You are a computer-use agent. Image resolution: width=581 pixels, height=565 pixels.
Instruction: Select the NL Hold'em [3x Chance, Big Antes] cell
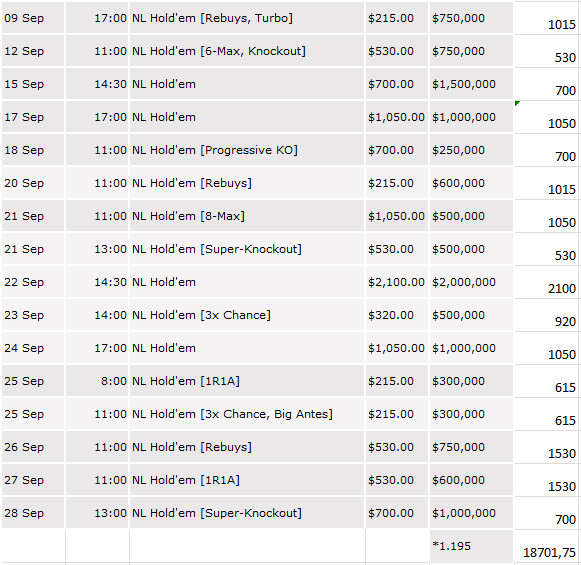point(247,414)
